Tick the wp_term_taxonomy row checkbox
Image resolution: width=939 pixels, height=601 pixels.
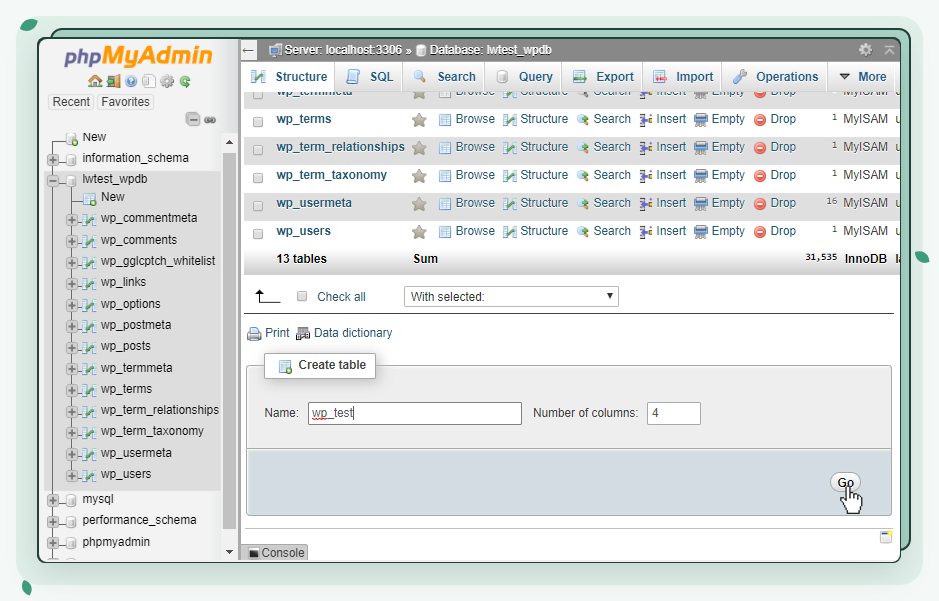pos(258,178)
